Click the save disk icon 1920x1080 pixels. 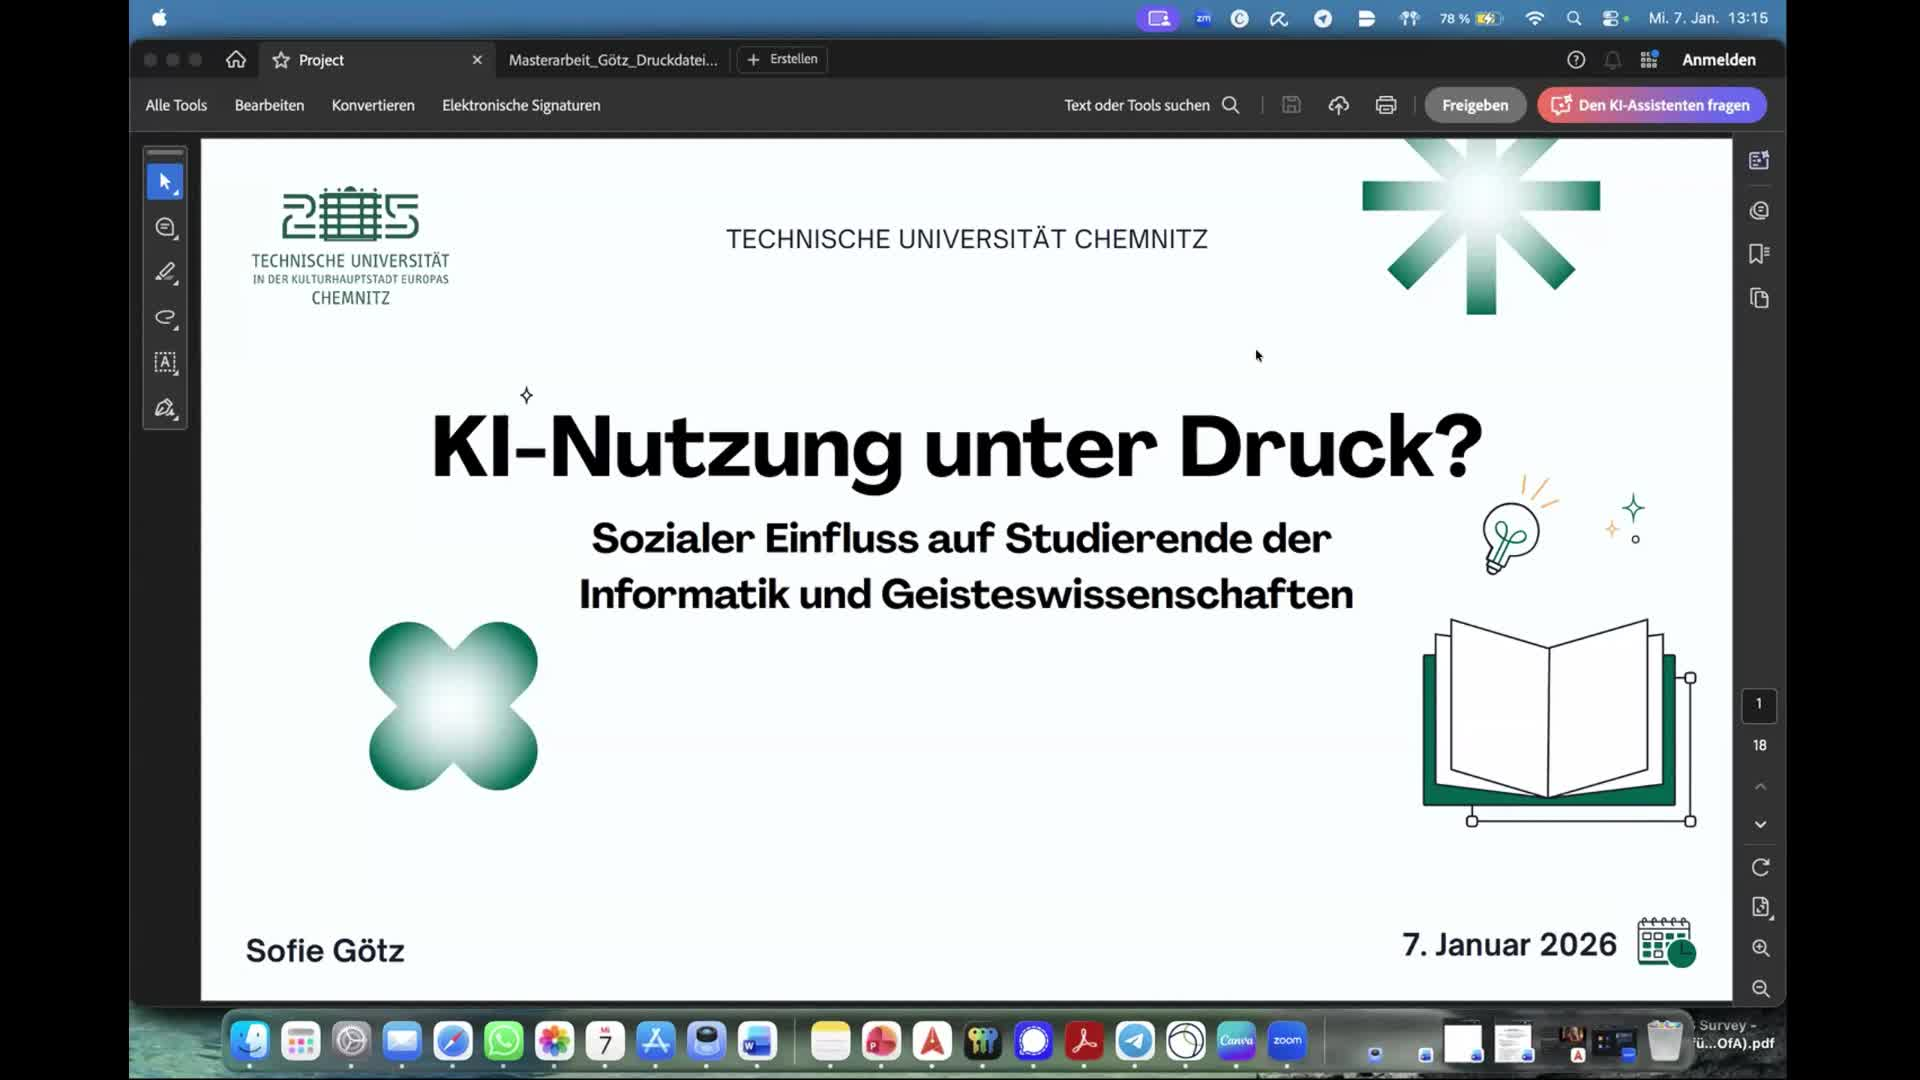coord(1291,105)
